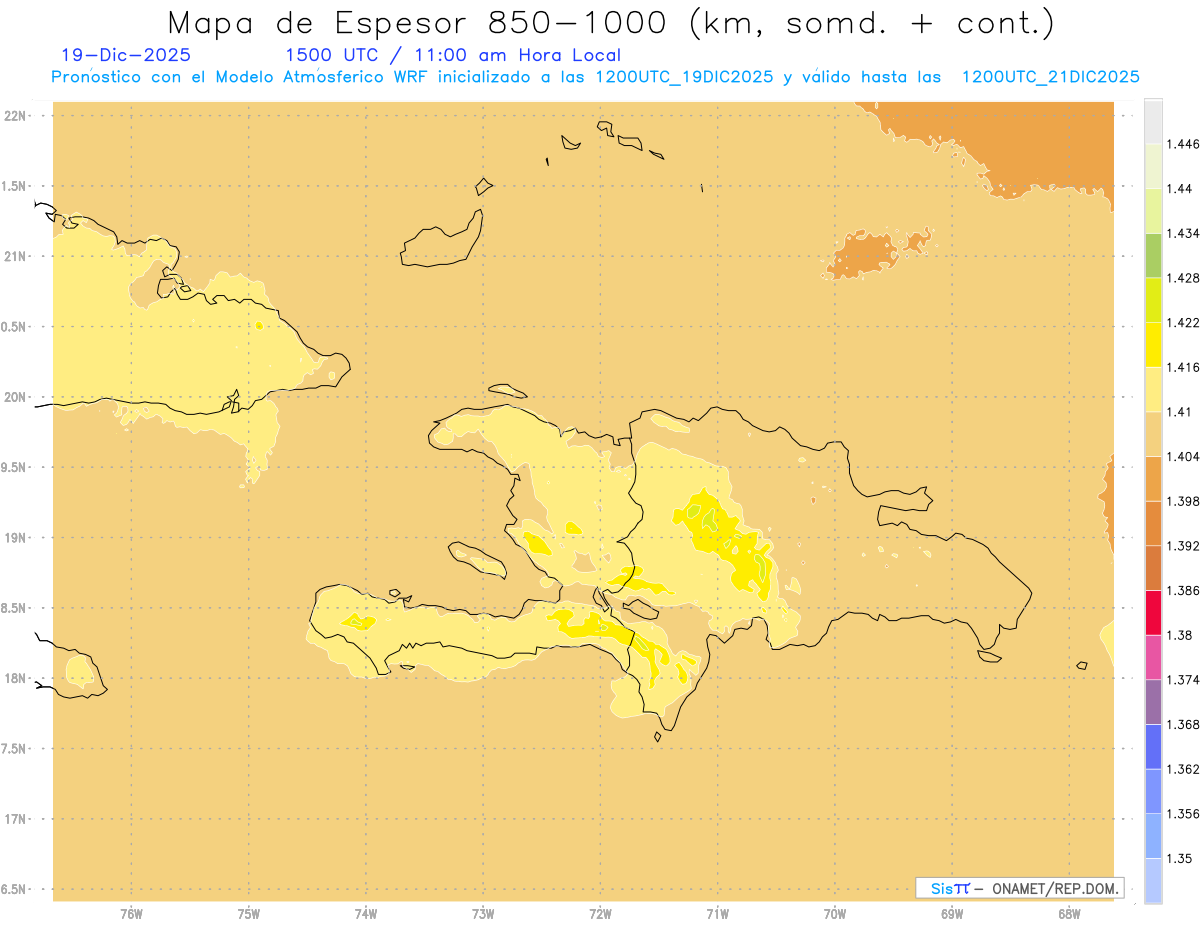
Task: Select the tan 1.404–1.41 colorbar segment
Action: click(x=1153, y=434)
